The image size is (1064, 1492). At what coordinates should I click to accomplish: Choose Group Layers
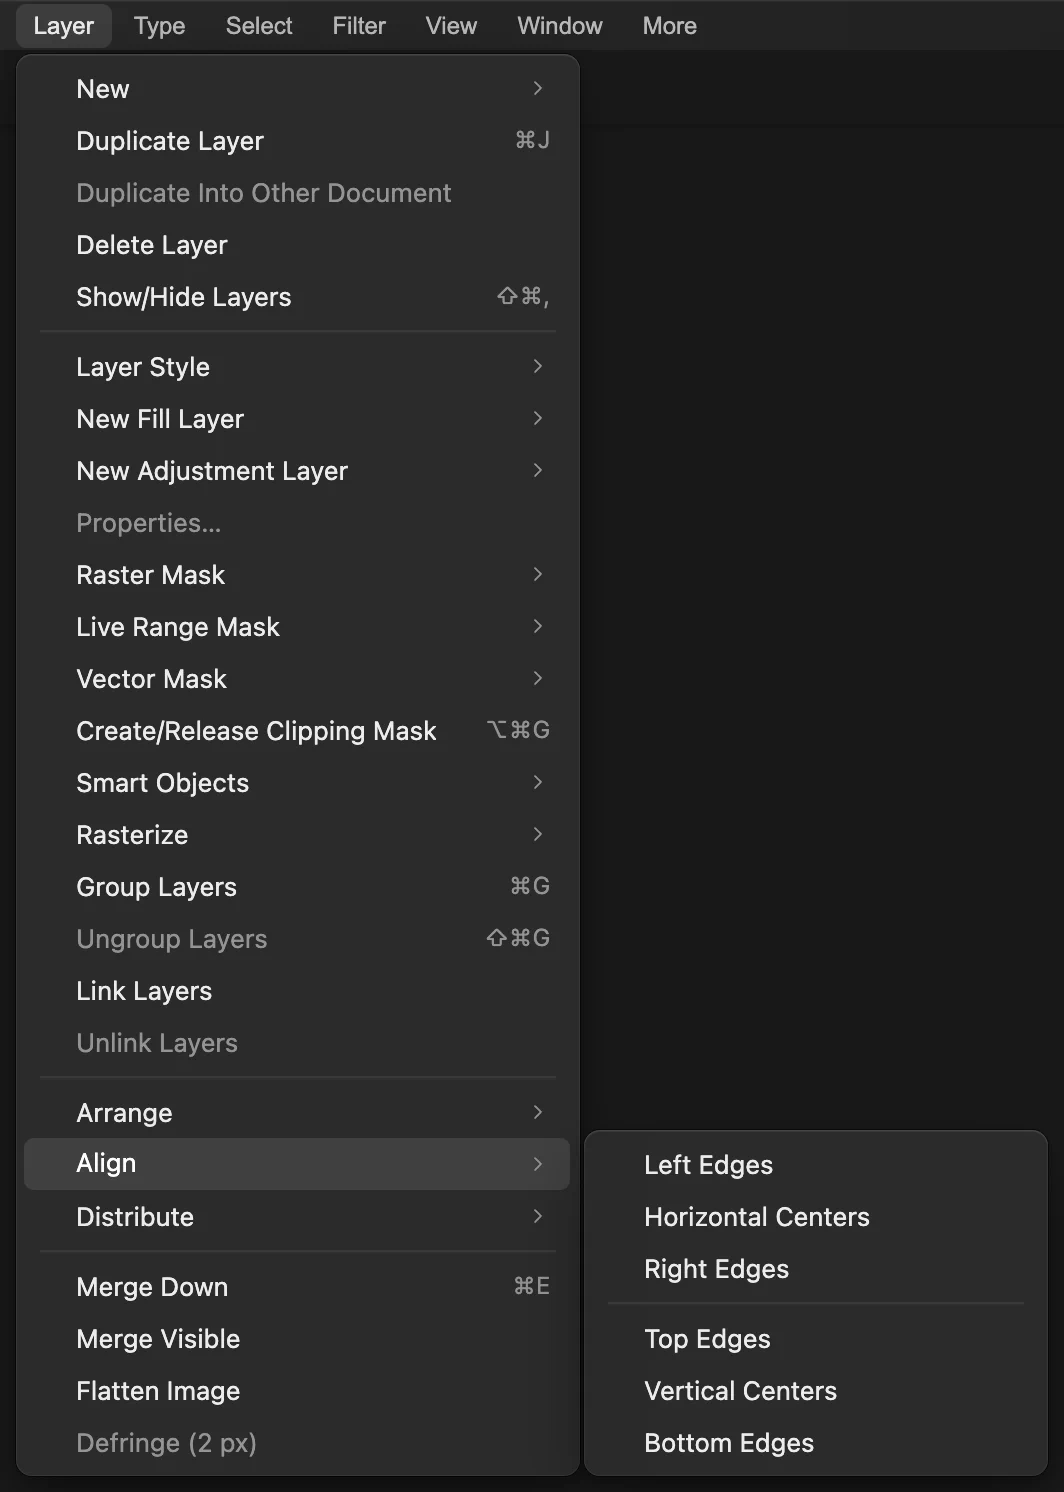297,887
